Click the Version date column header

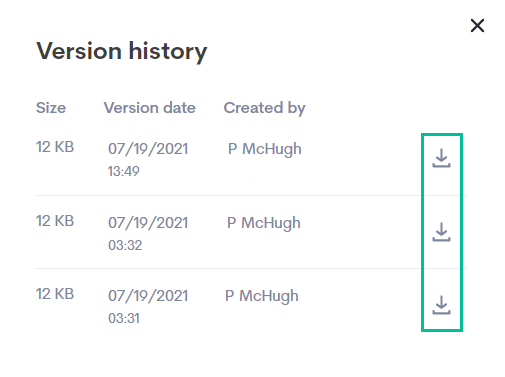(150, 108)
